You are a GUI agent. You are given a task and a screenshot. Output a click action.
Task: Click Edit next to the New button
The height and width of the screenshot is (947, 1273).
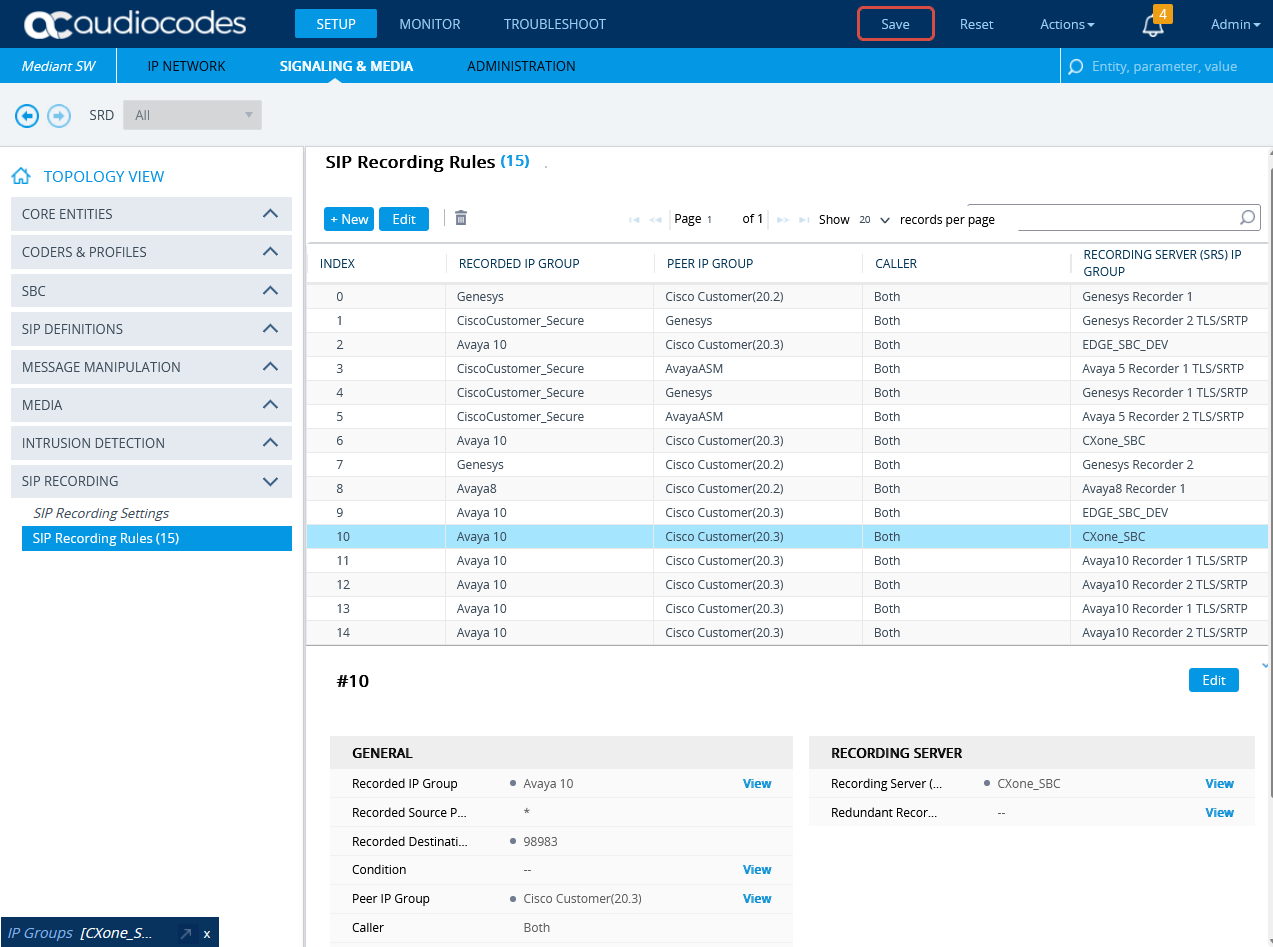tap(404, 219)
